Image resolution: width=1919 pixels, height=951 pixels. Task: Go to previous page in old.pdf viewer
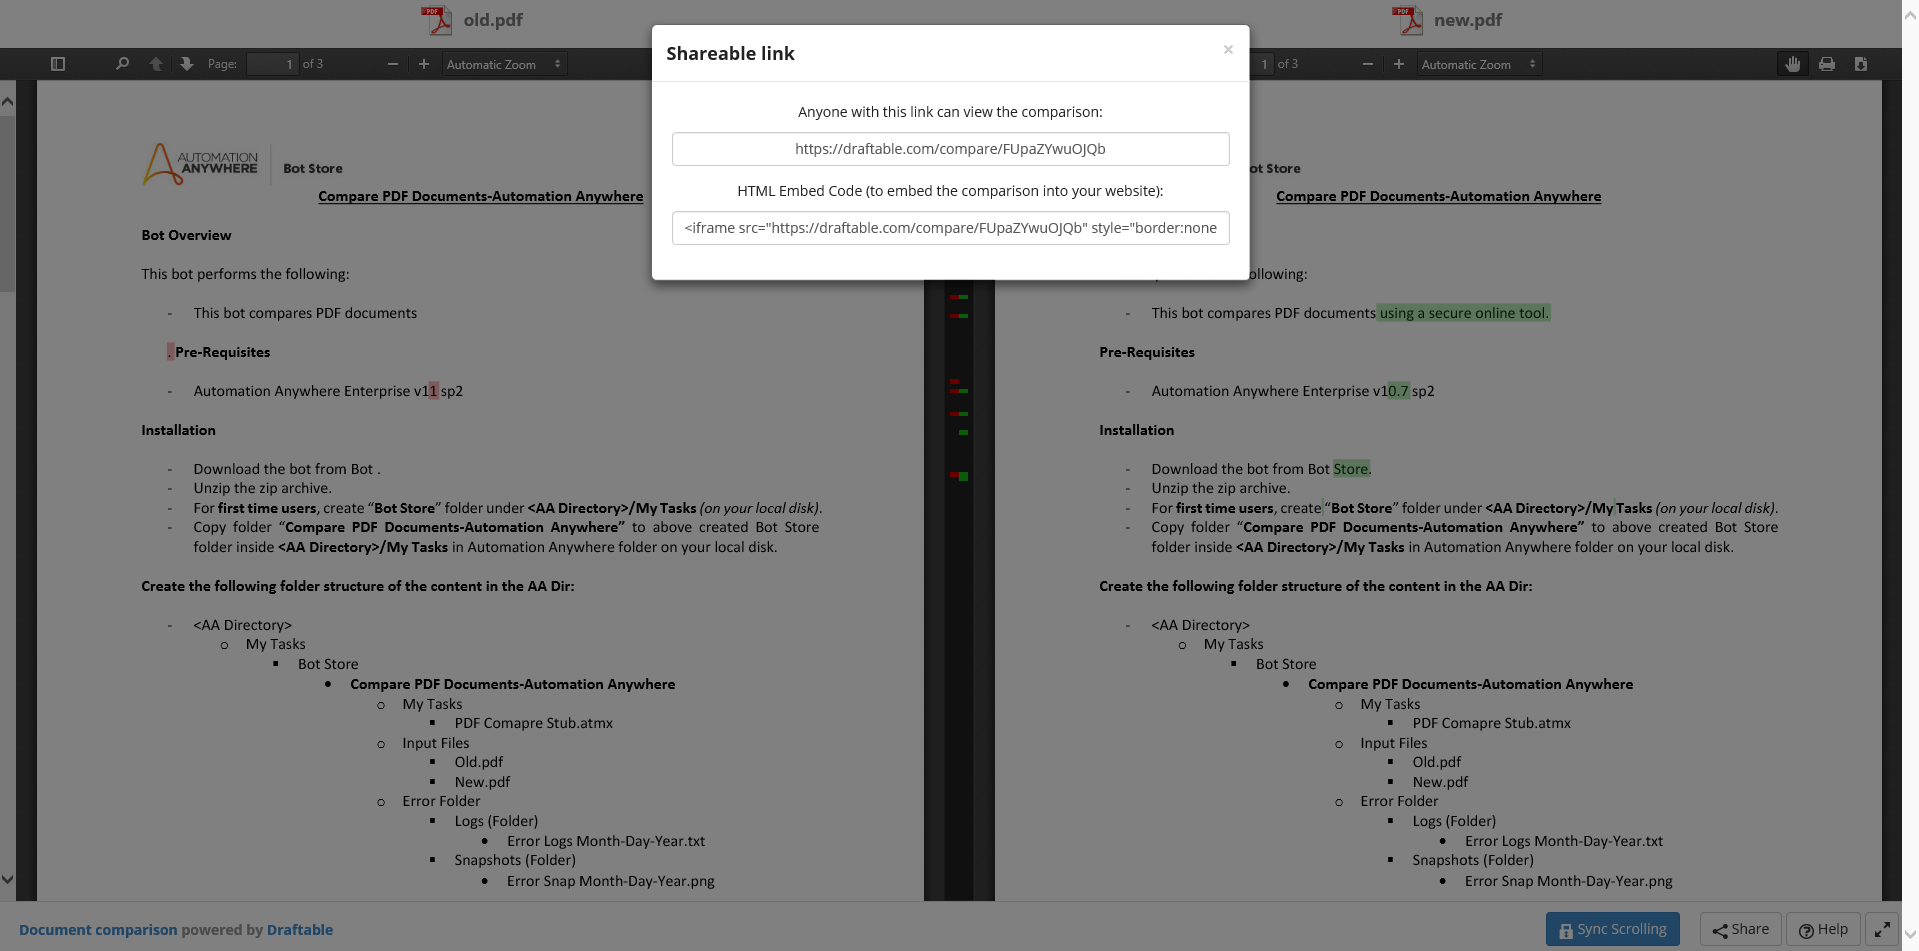pos(156,64)
